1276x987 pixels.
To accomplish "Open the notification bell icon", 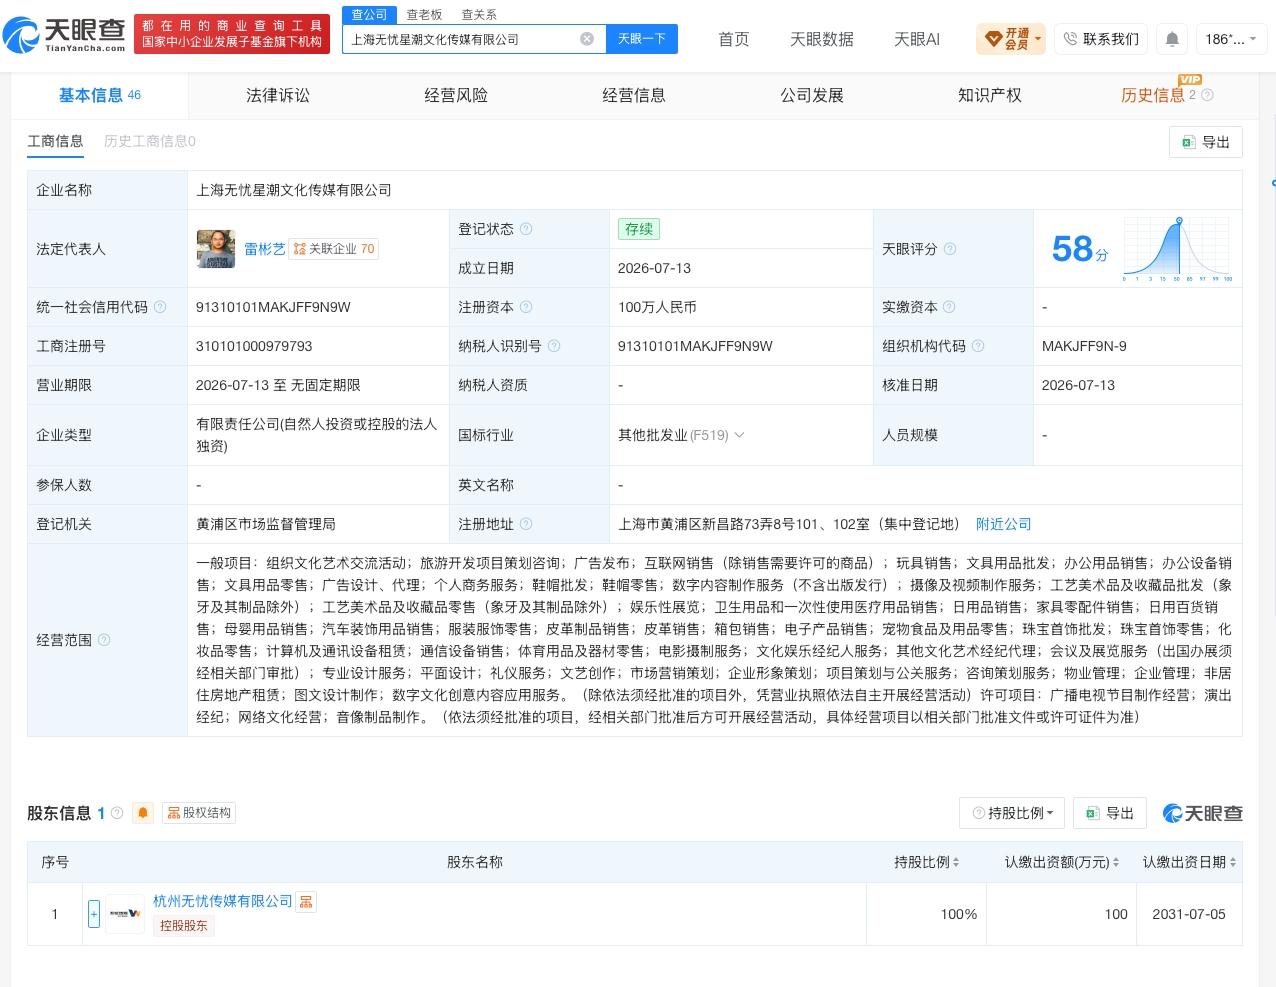I will coord(1172,39).
